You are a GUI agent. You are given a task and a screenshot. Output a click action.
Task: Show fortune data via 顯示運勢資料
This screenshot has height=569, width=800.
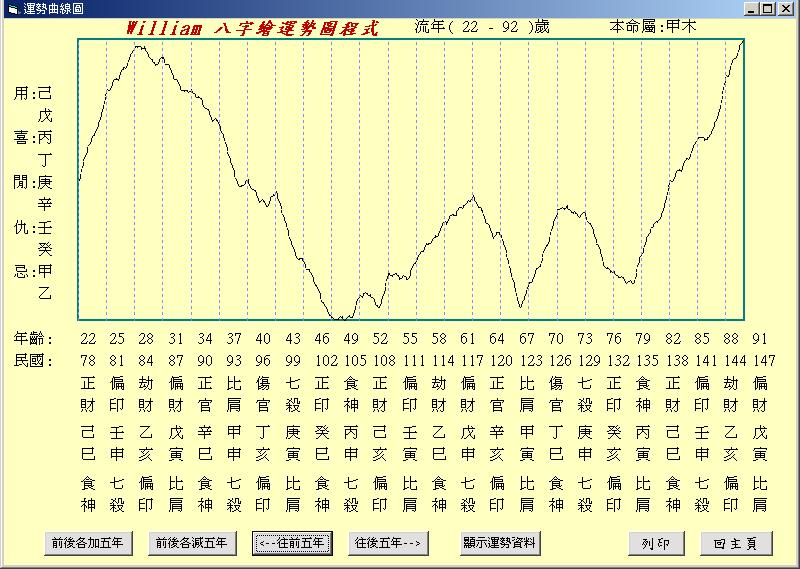coord(499,543)
